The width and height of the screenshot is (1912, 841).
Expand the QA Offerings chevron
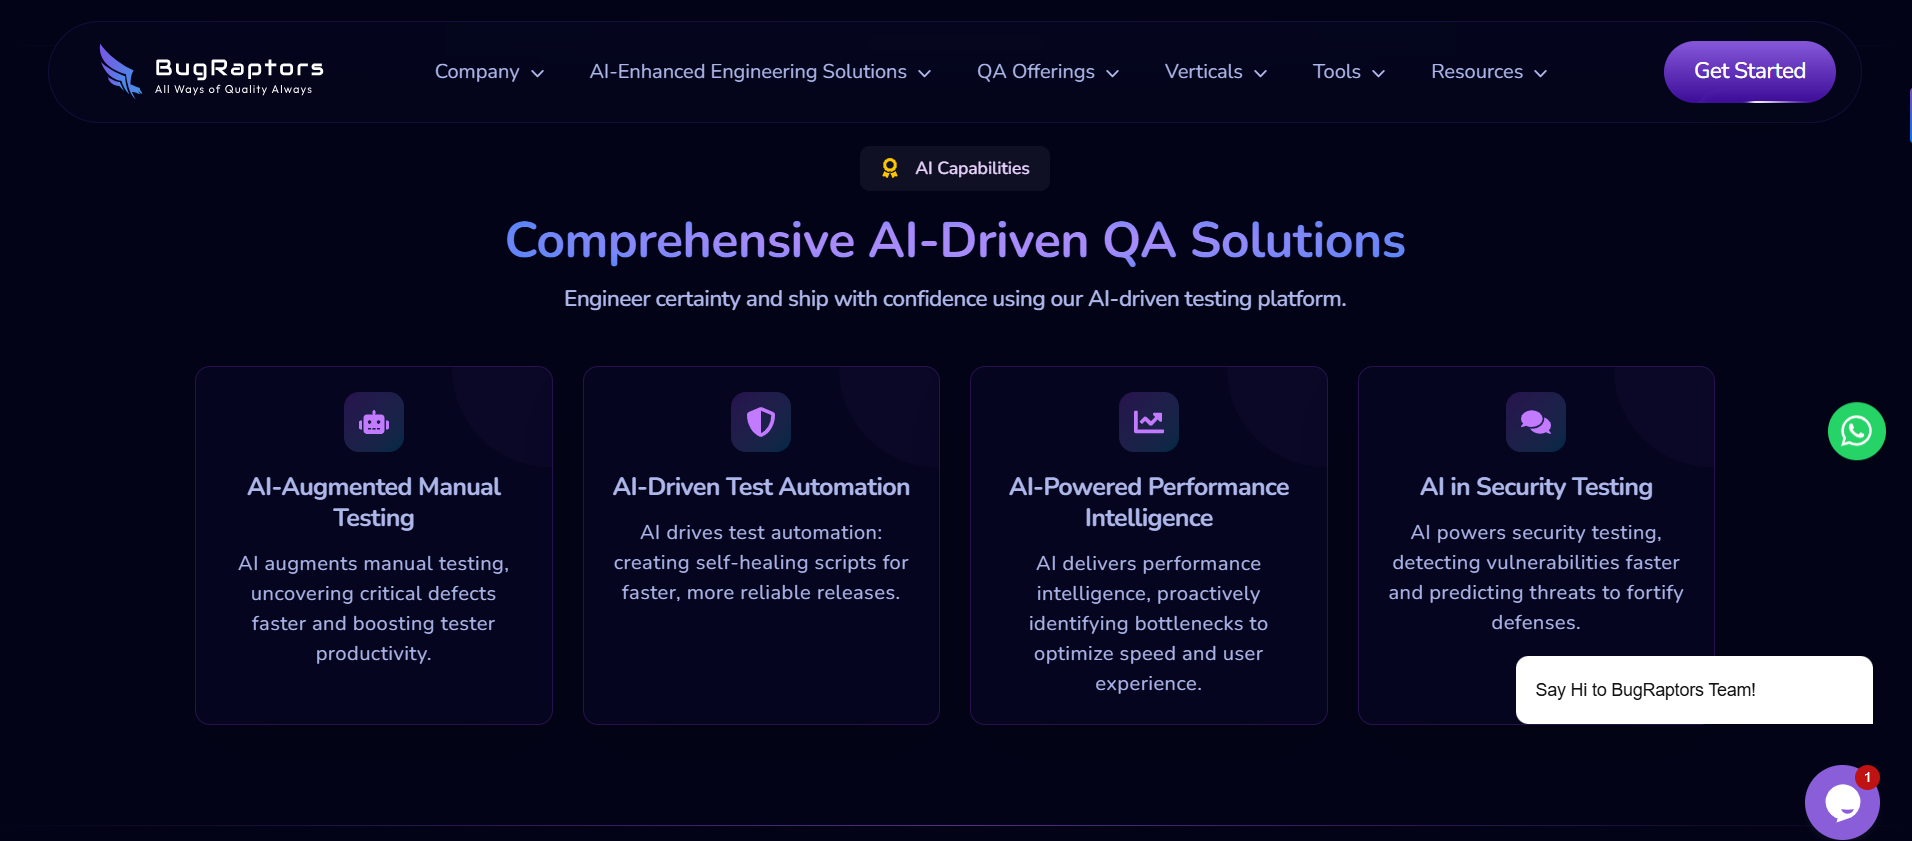1113,73
